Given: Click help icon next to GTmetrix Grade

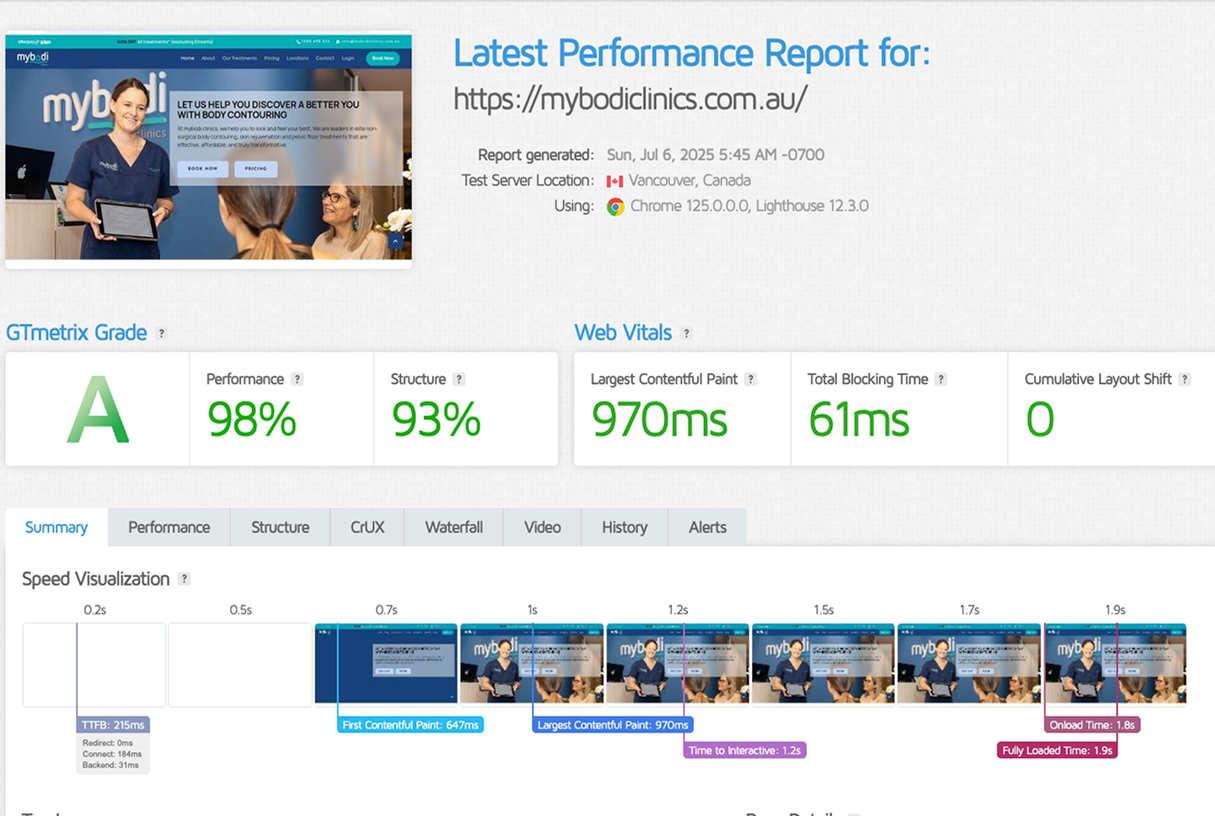Looking at the screenshot, I should click(x=162, y=334).
